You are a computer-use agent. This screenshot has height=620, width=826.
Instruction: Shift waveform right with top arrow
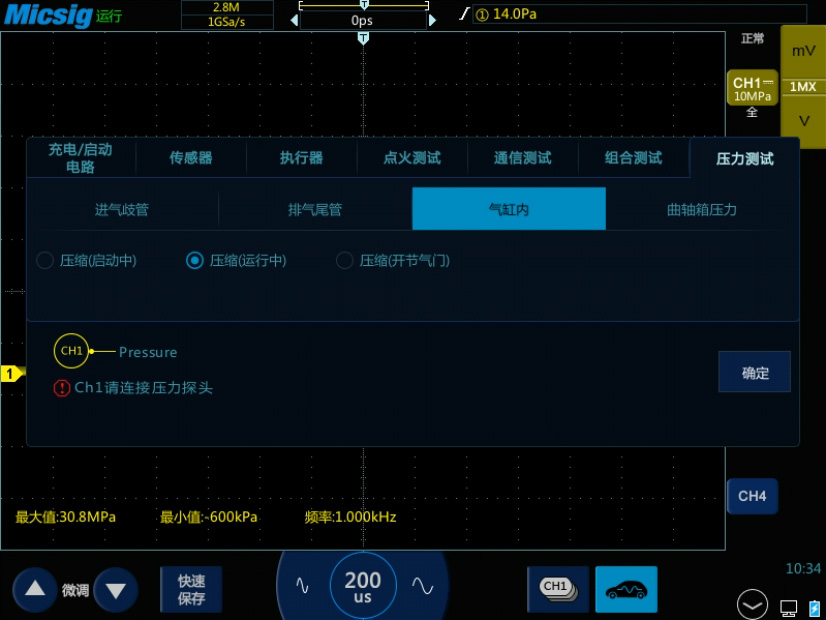click(432, 20)
